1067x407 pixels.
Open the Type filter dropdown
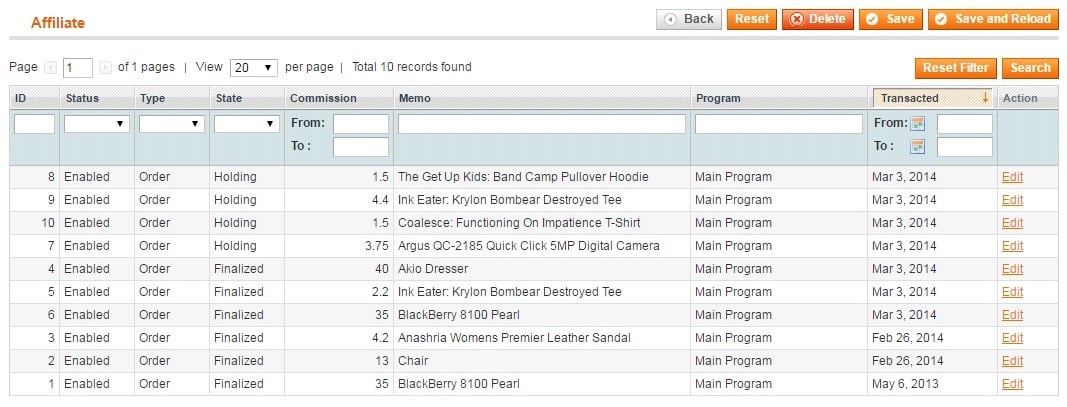point(171,124)
